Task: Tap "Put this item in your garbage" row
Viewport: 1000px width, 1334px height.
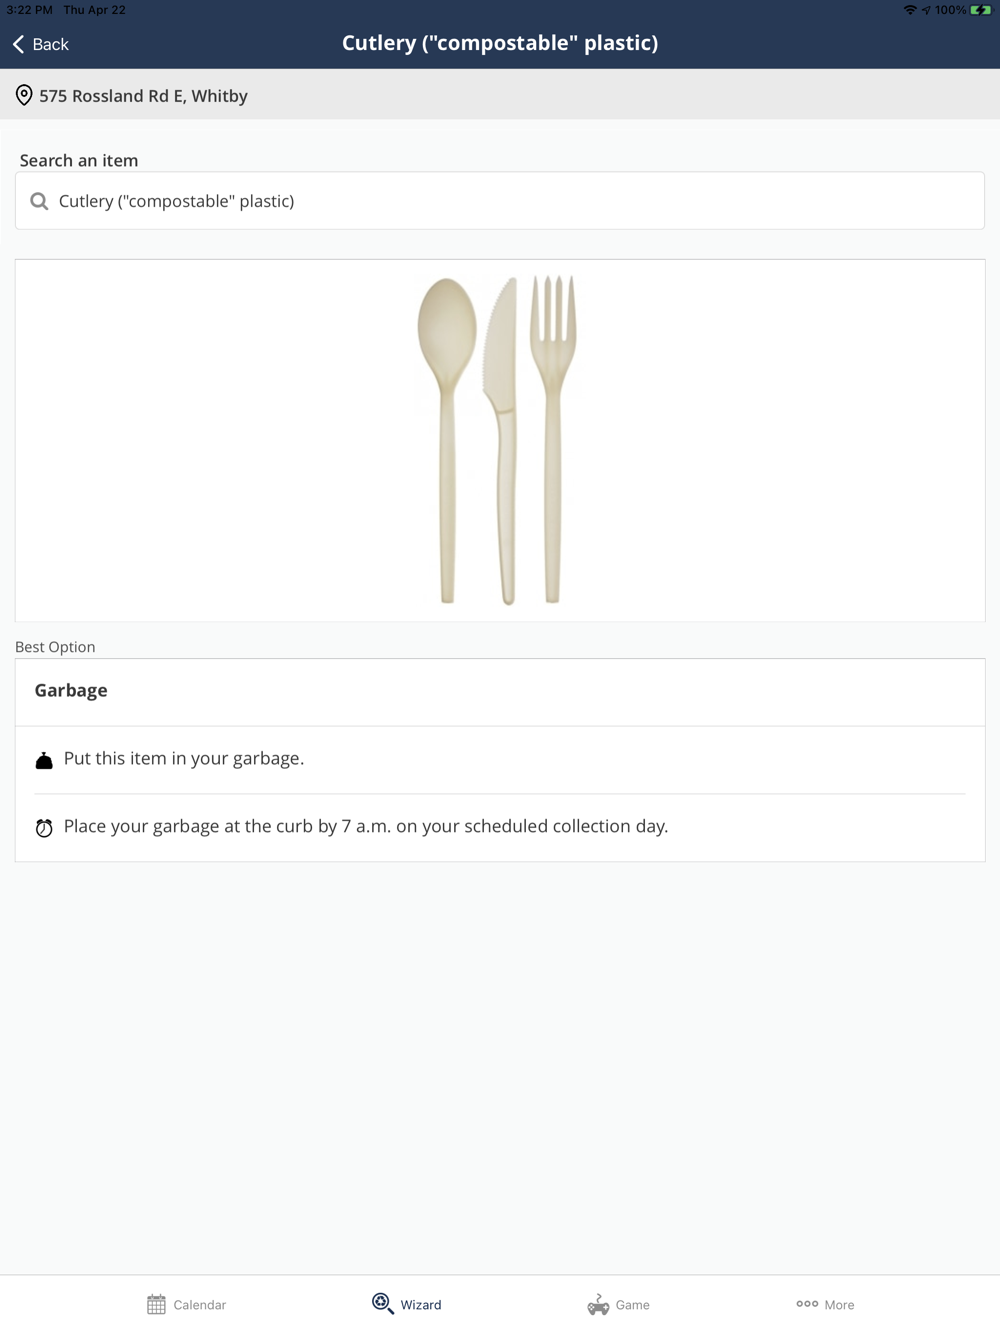Action: pos(184,759)
